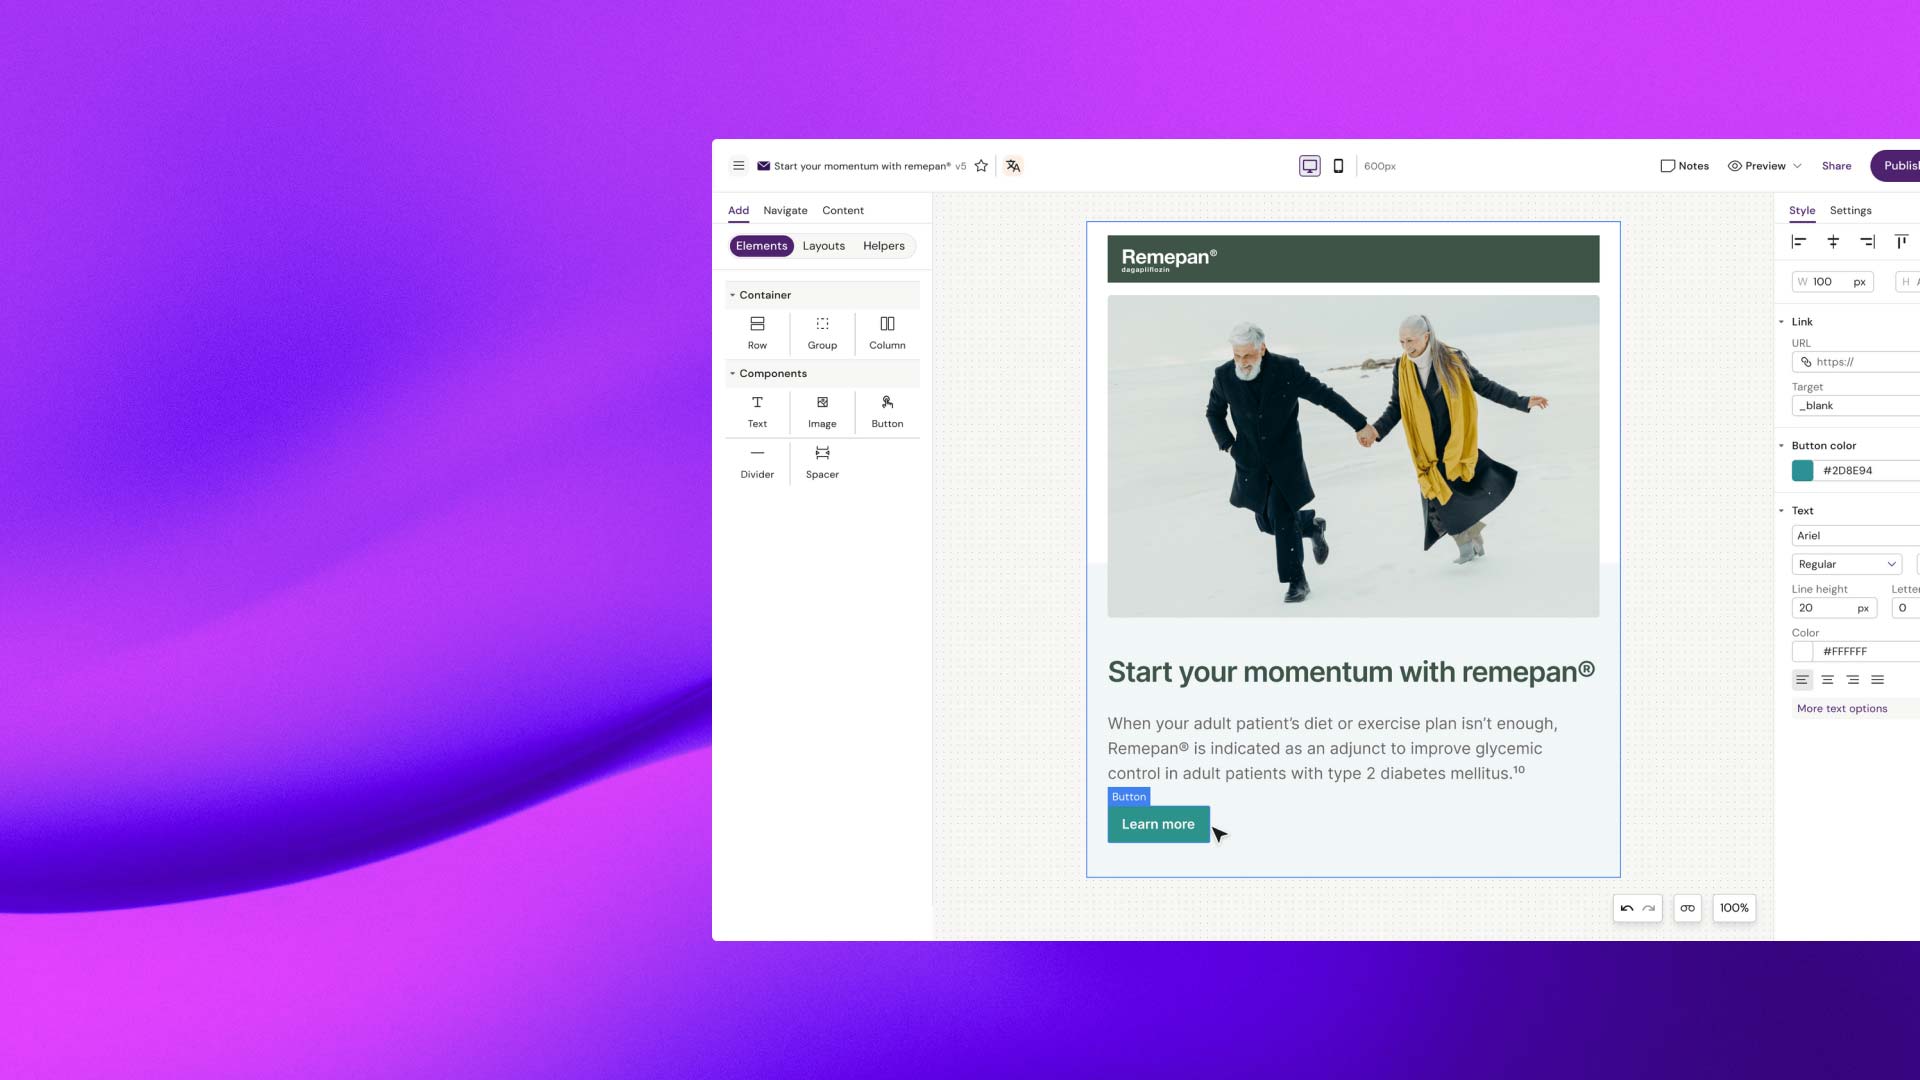Add a Divider component
This screenshot has width=1920, height=1080.
point(757,462)
